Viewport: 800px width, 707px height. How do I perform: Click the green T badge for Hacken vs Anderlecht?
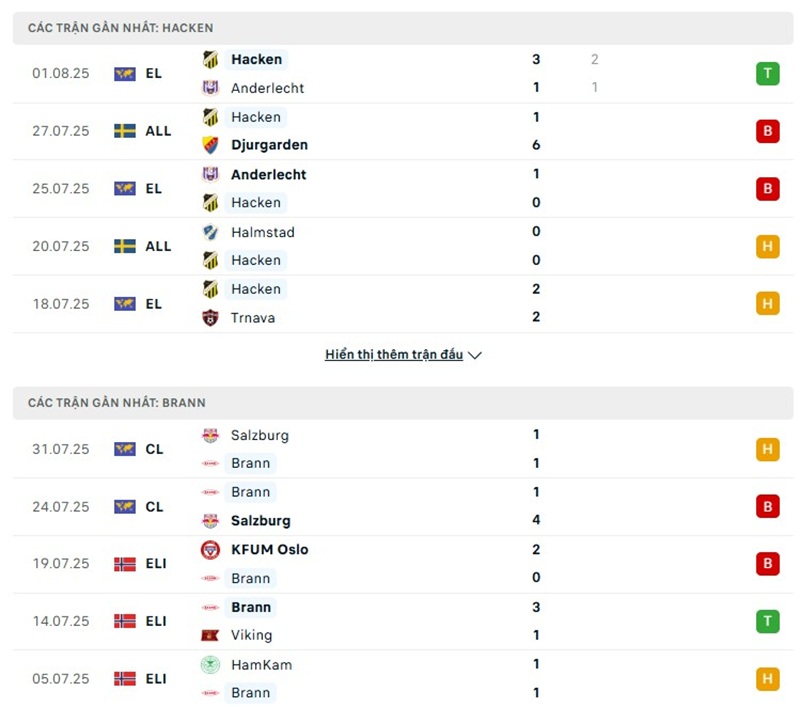coord(767,73)
